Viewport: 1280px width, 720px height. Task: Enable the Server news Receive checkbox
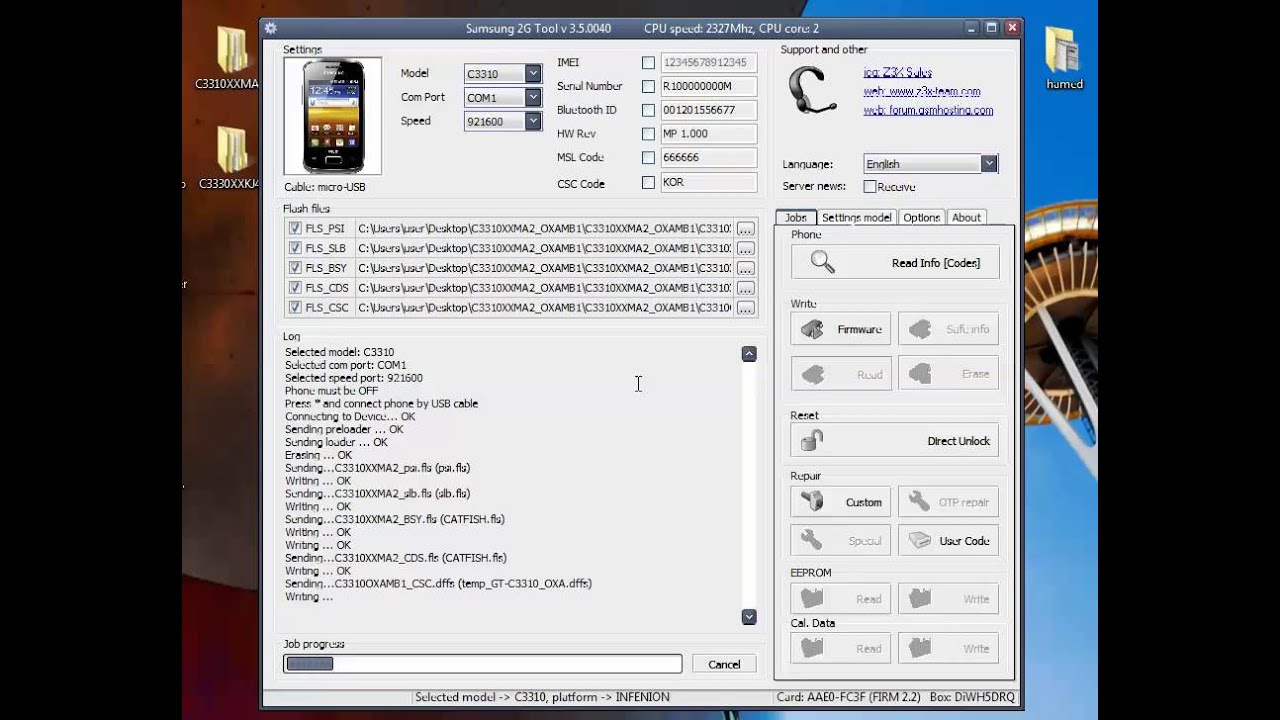tap(870, 187)
